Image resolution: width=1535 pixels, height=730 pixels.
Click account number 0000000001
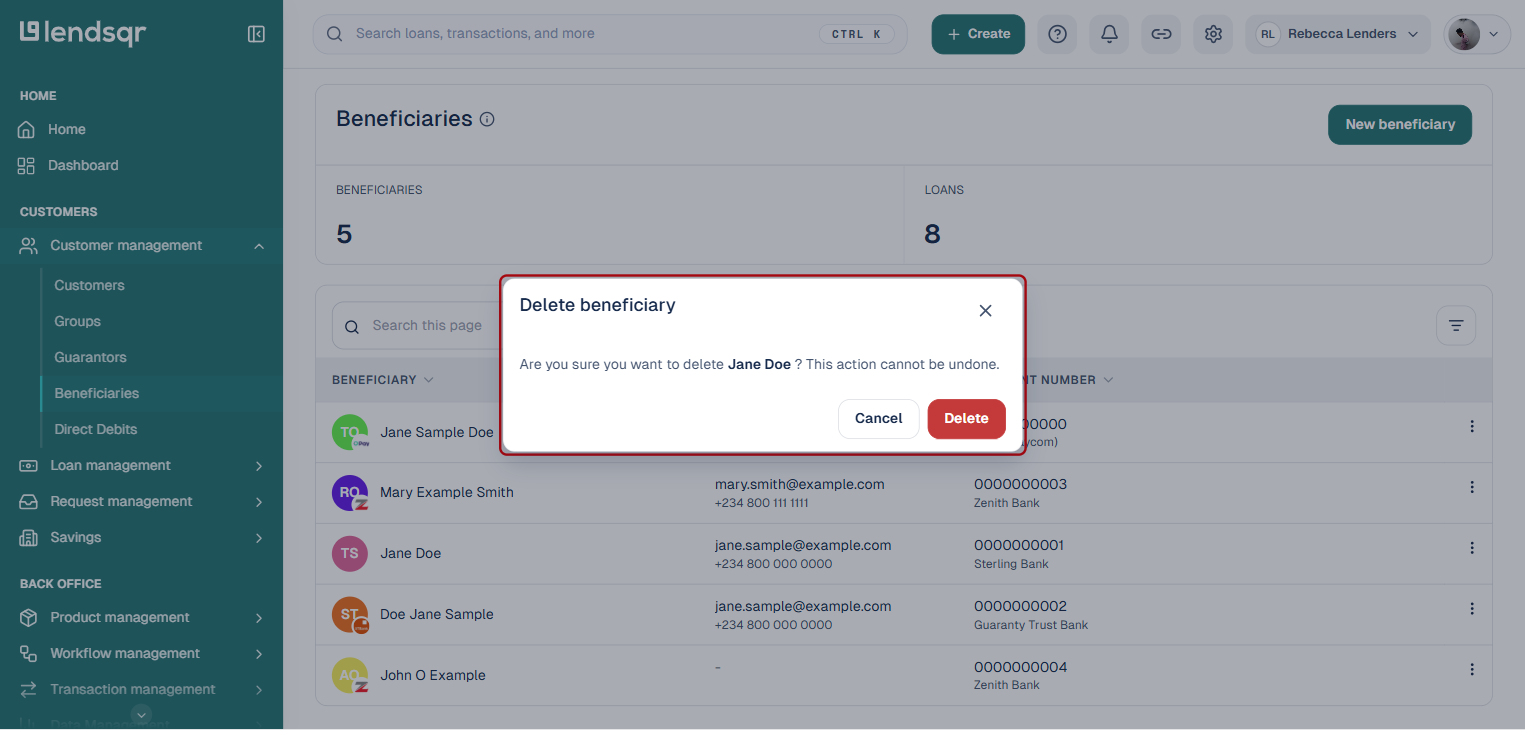pos(1019,545)
